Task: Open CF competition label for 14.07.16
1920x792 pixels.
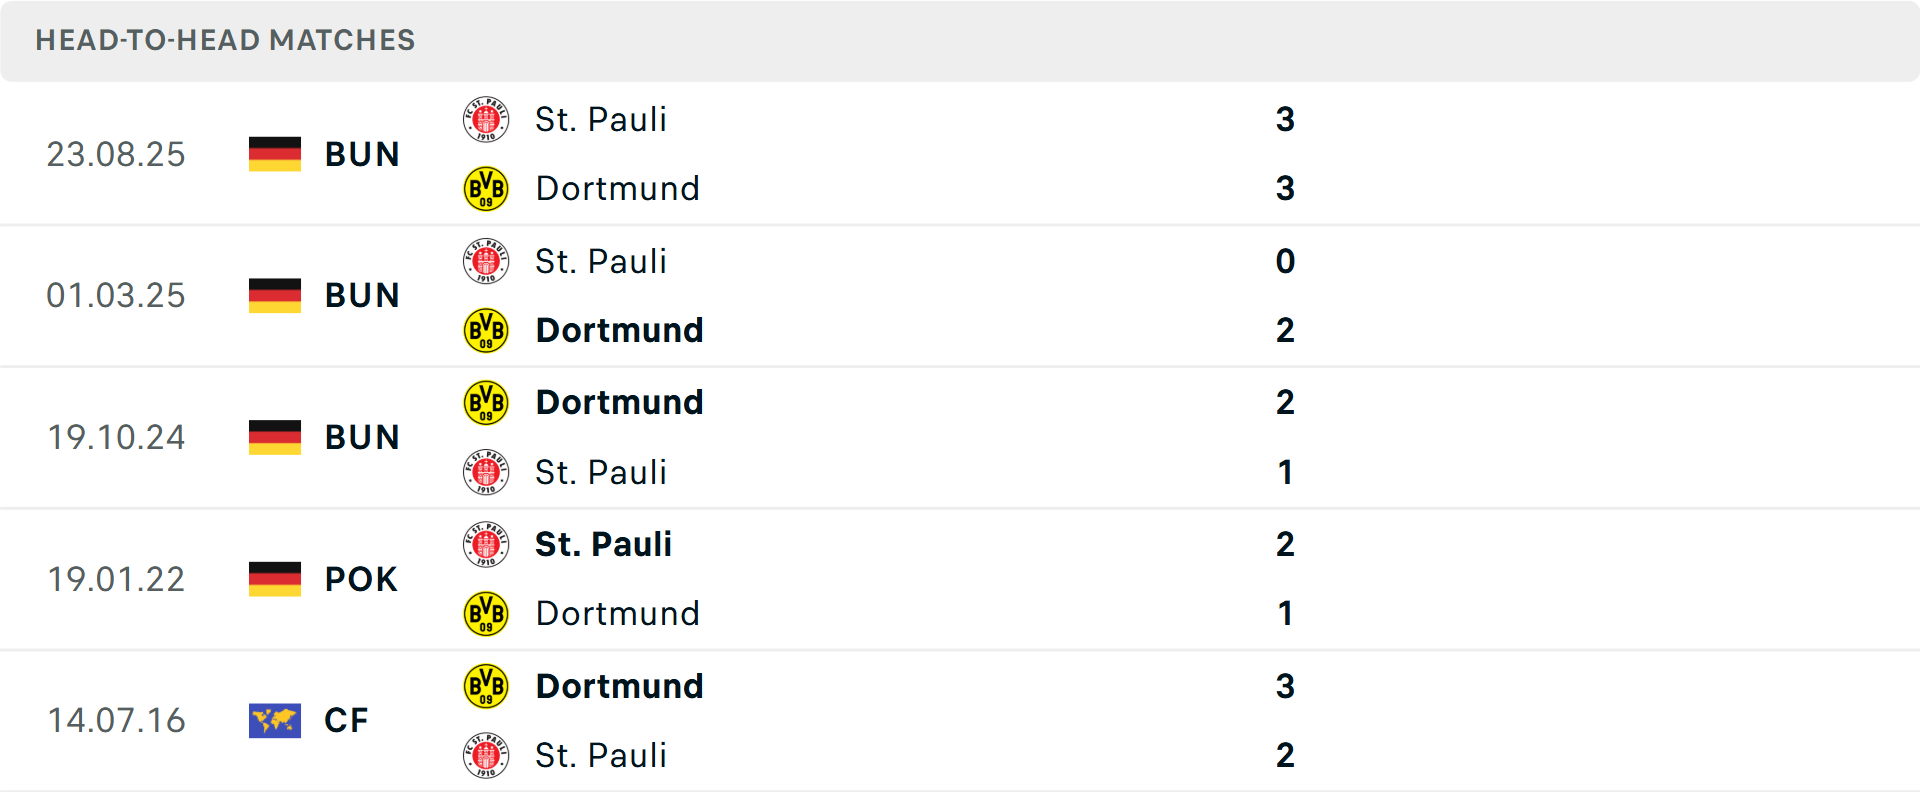Action: click(346, 721)
